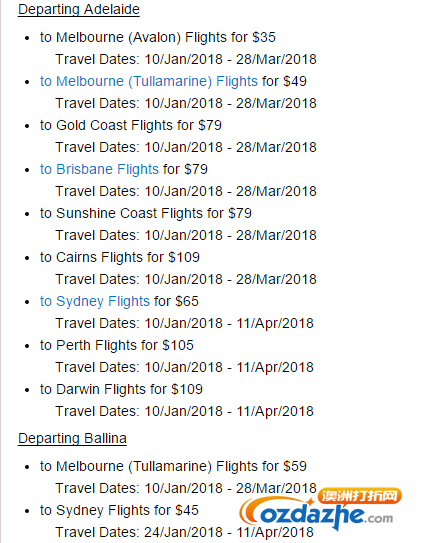Click Ballina to Sydney Flights for $45 entry
This screenshot has height=543, width=424.
pos(119,510)
